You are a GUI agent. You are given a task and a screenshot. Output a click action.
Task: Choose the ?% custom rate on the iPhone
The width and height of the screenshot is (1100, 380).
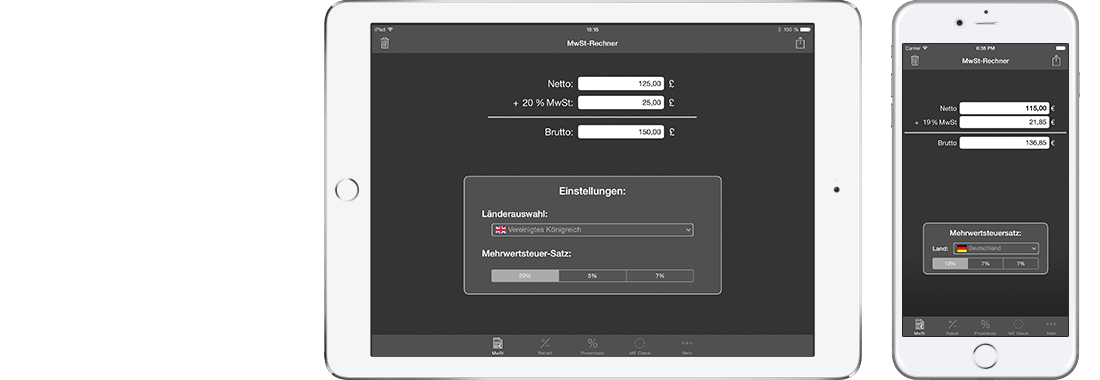1021,264
